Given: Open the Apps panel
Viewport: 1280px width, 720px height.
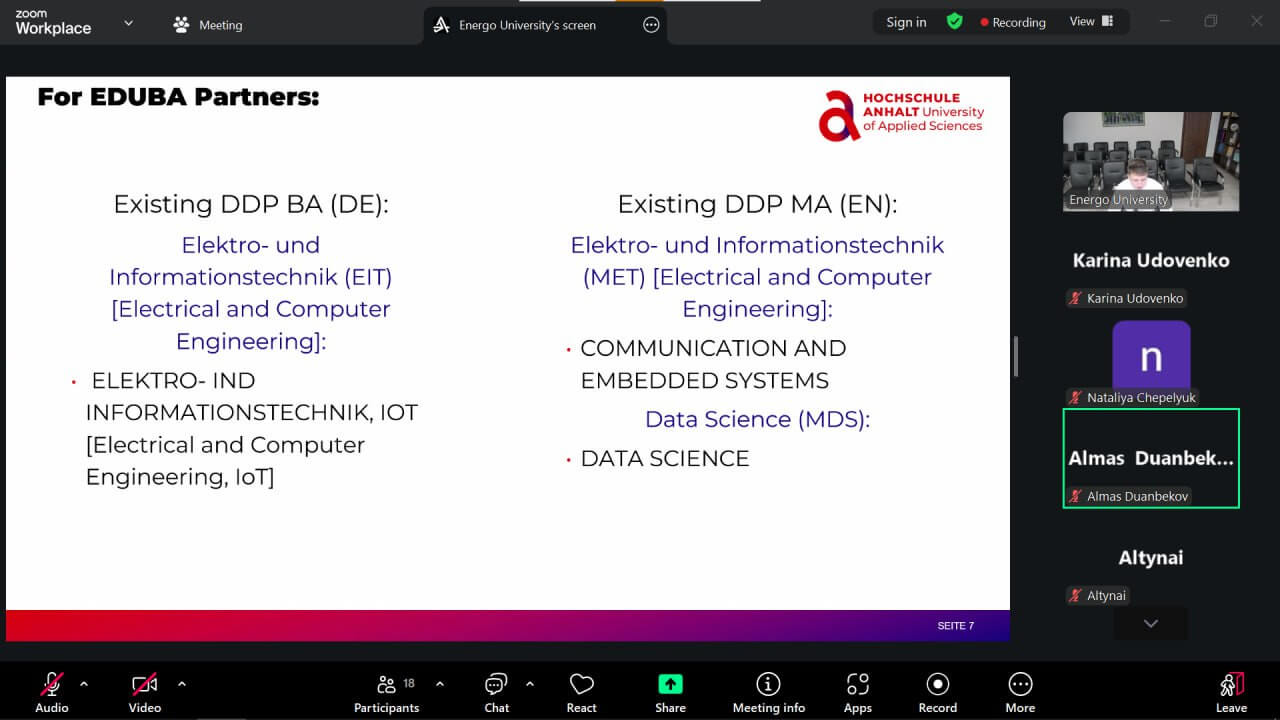Looking at the screenshot, I should (x=857, y=692).
